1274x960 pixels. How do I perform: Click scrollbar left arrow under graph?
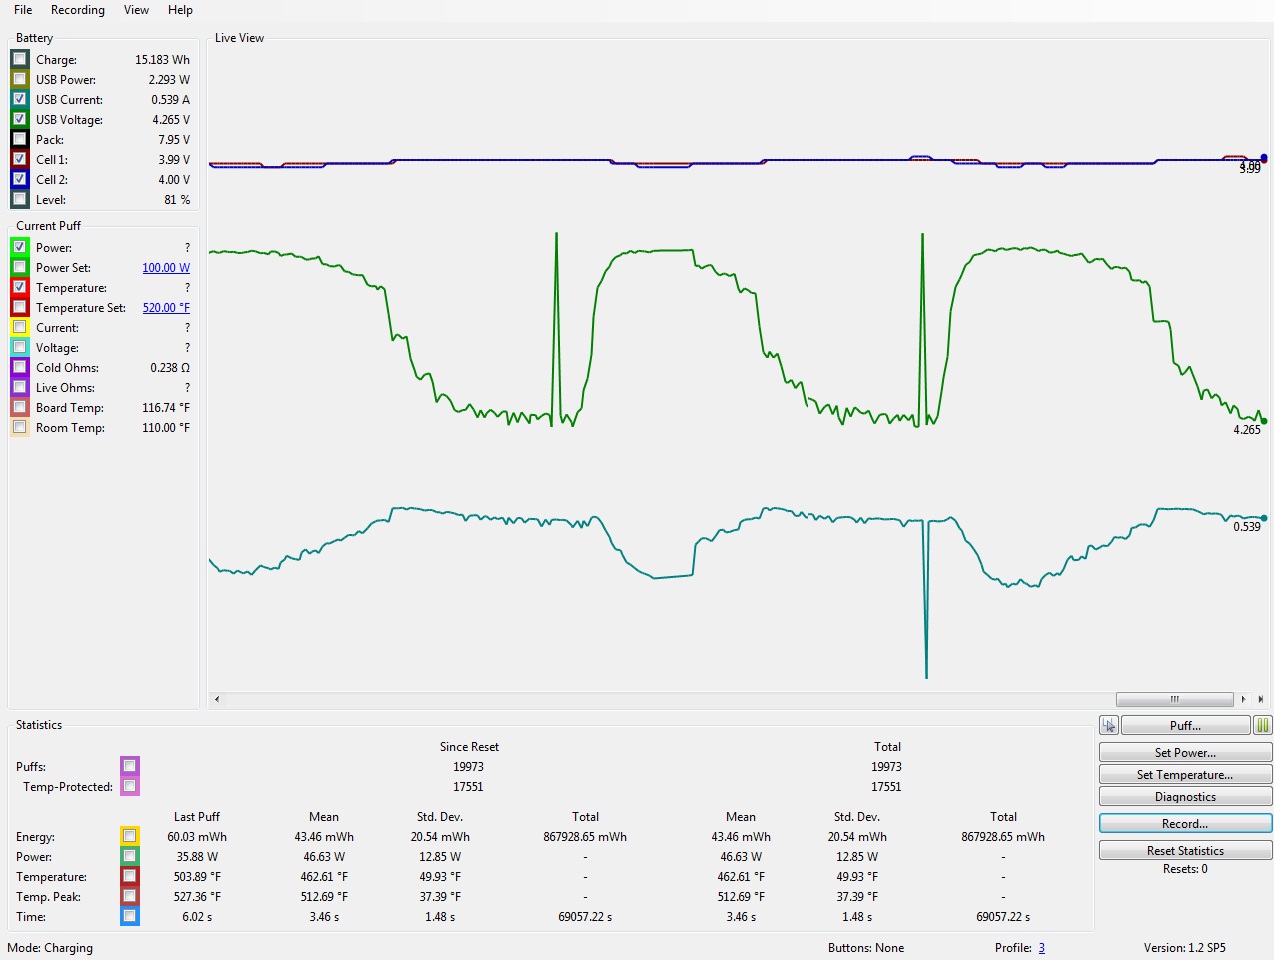tap(217, 699)
